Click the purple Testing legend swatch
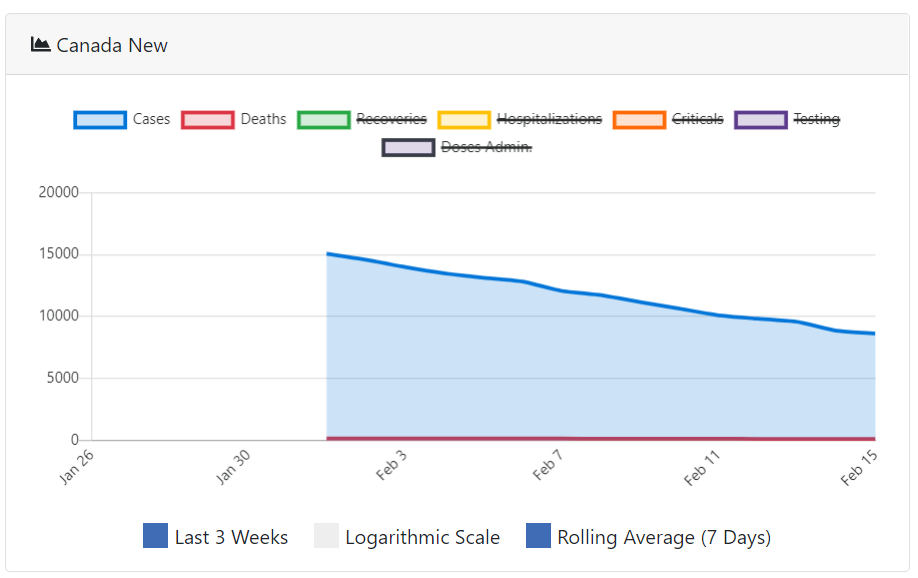The image size is (918, 578). (761, 119)
